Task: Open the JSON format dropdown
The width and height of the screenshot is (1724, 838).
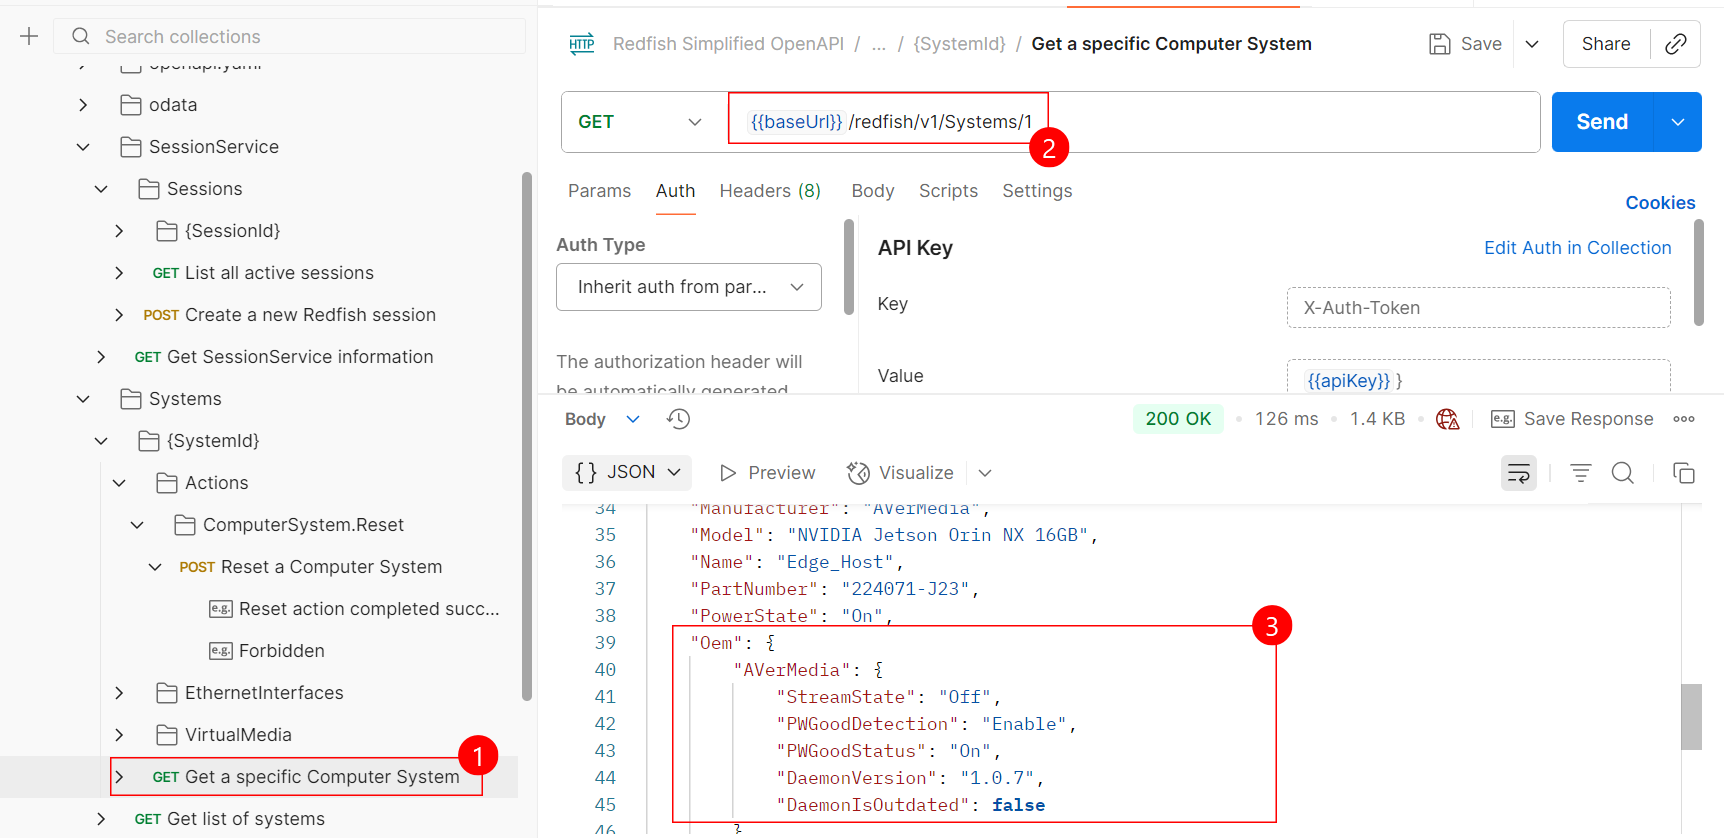Action: (x=628, y=472)
